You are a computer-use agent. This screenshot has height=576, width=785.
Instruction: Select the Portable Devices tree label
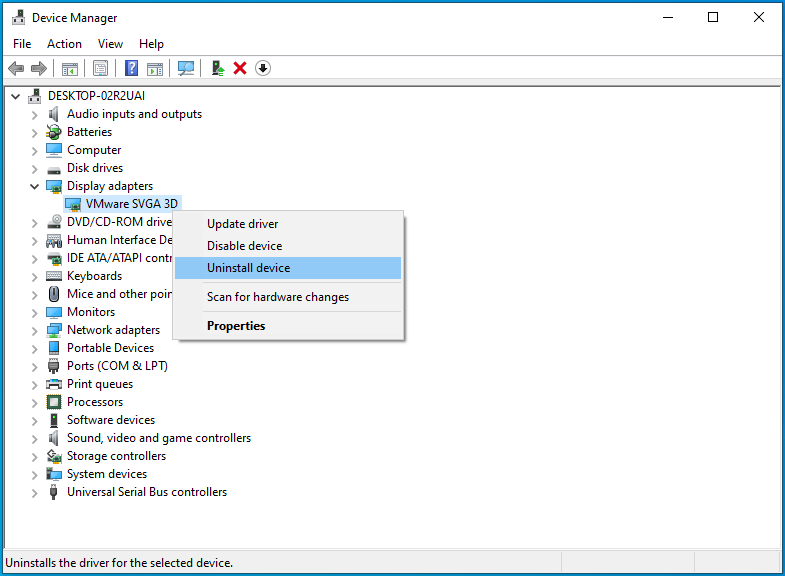click(111, 348)
